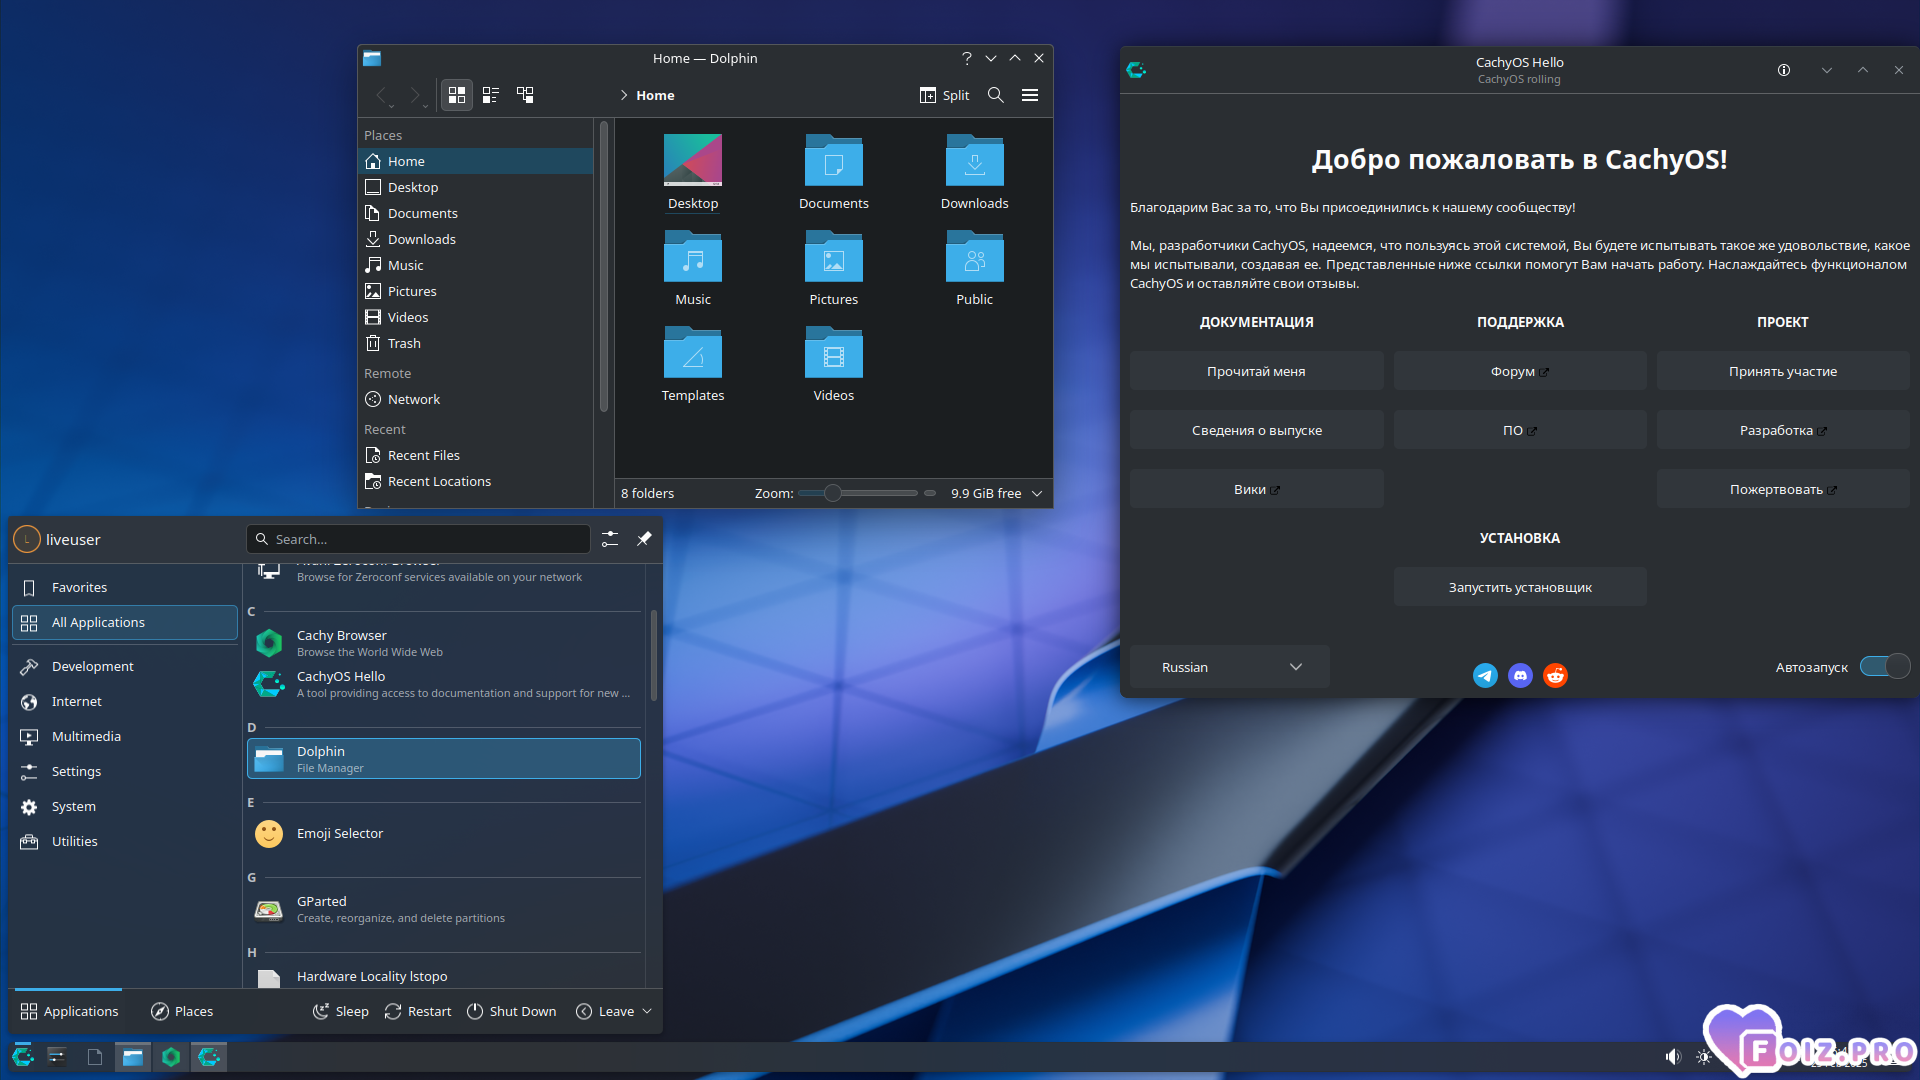Expand the Leave options arrow
Image resolution: width=1920 pixels, height=1080 pixels.
tap(647, 1011)
